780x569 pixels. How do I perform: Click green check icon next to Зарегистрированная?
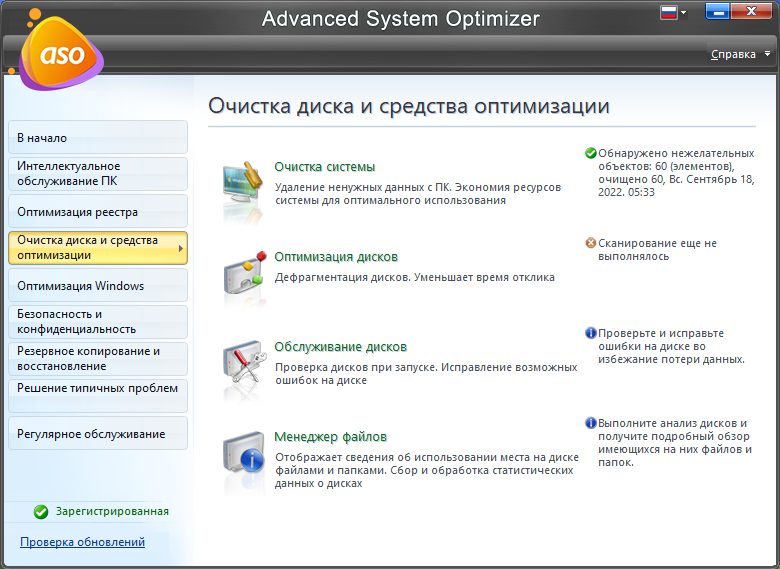[x=41, y=511]
